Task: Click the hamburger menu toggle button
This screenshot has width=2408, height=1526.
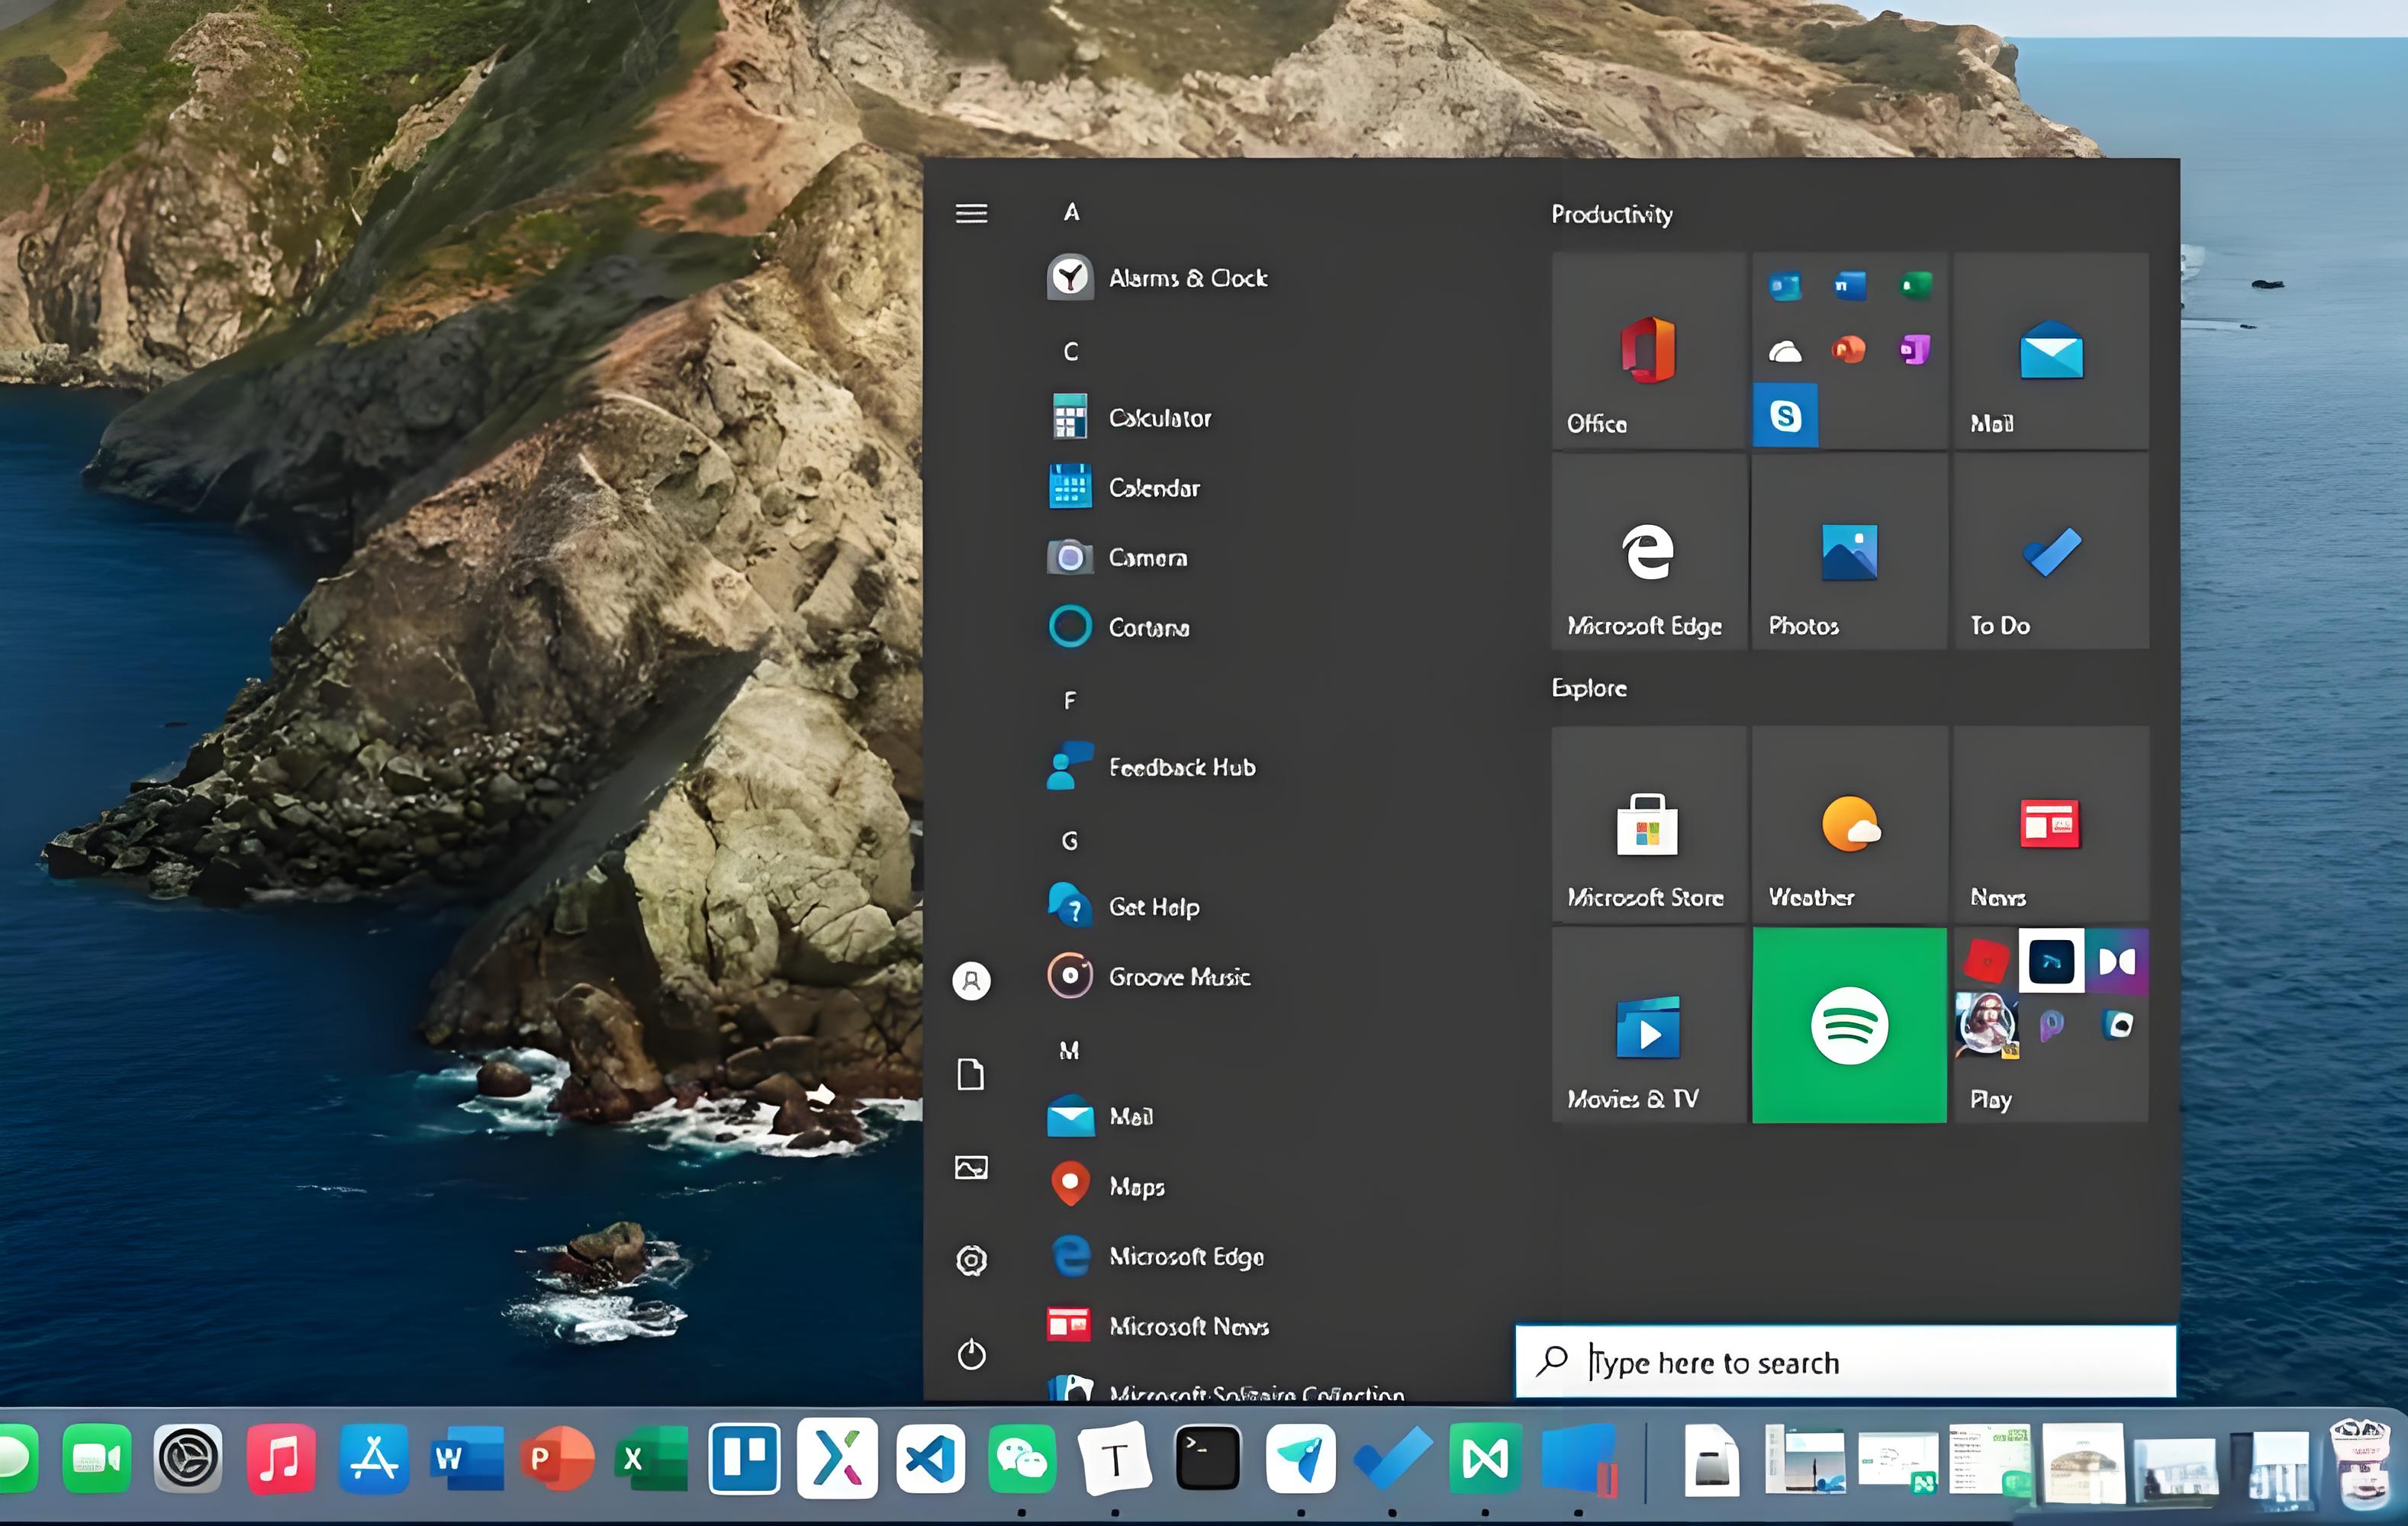Action: pos(971,209)
